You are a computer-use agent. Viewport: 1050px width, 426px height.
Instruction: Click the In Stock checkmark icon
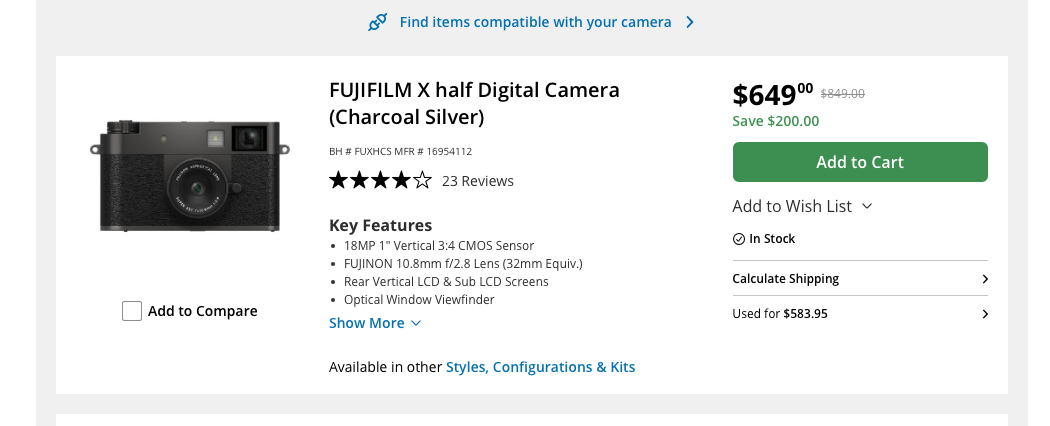click(x=739, y=239)
